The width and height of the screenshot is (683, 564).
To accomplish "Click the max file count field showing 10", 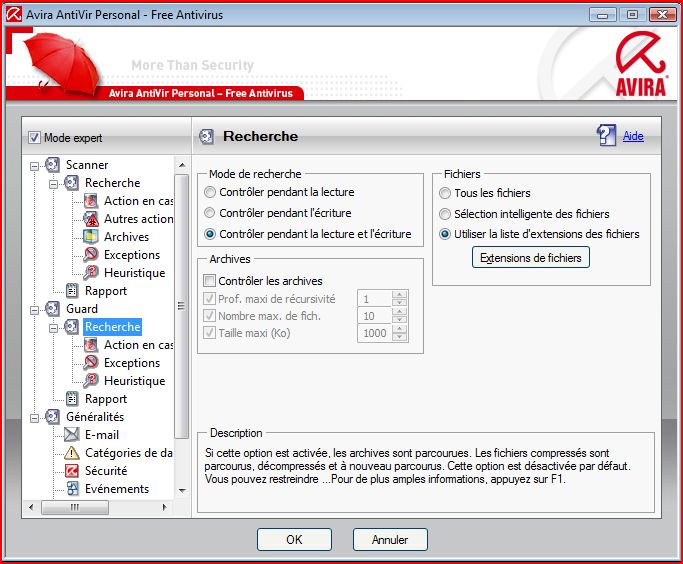I will coord(375,316).
